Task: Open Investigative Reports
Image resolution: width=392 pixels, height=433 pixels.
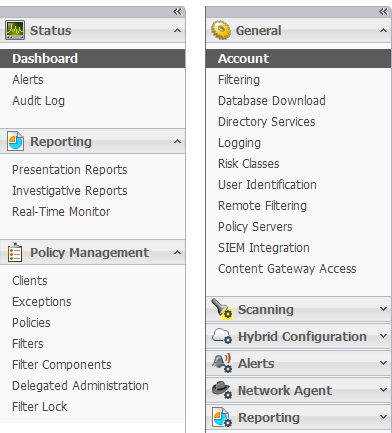Action: click(70, 191)
